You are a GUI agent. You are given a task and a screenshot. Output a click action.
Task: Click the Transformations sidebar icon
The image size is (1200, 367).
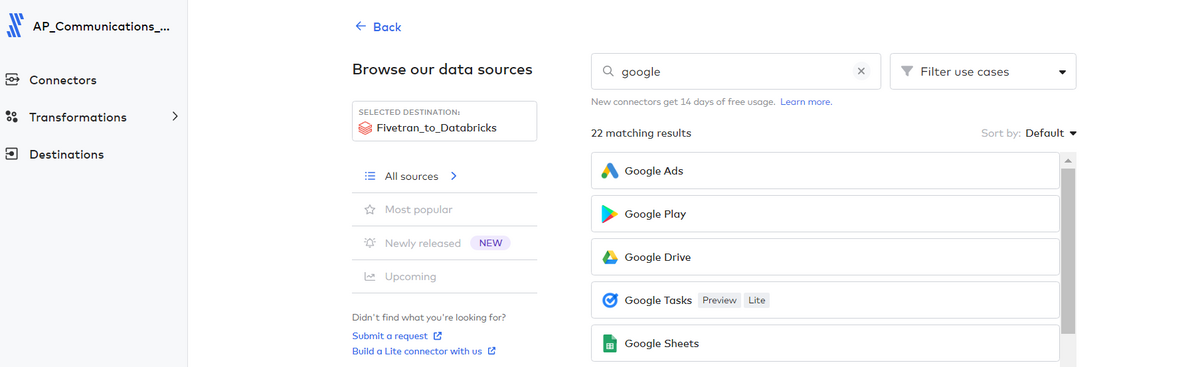click(12, 117)
